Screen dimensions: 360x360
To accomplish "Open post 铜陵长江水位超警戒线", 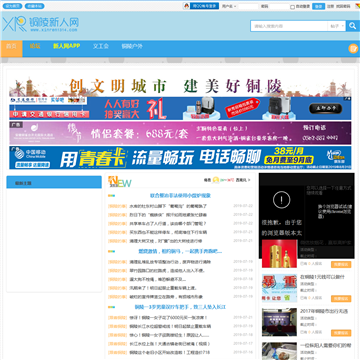I will (170, 326).
